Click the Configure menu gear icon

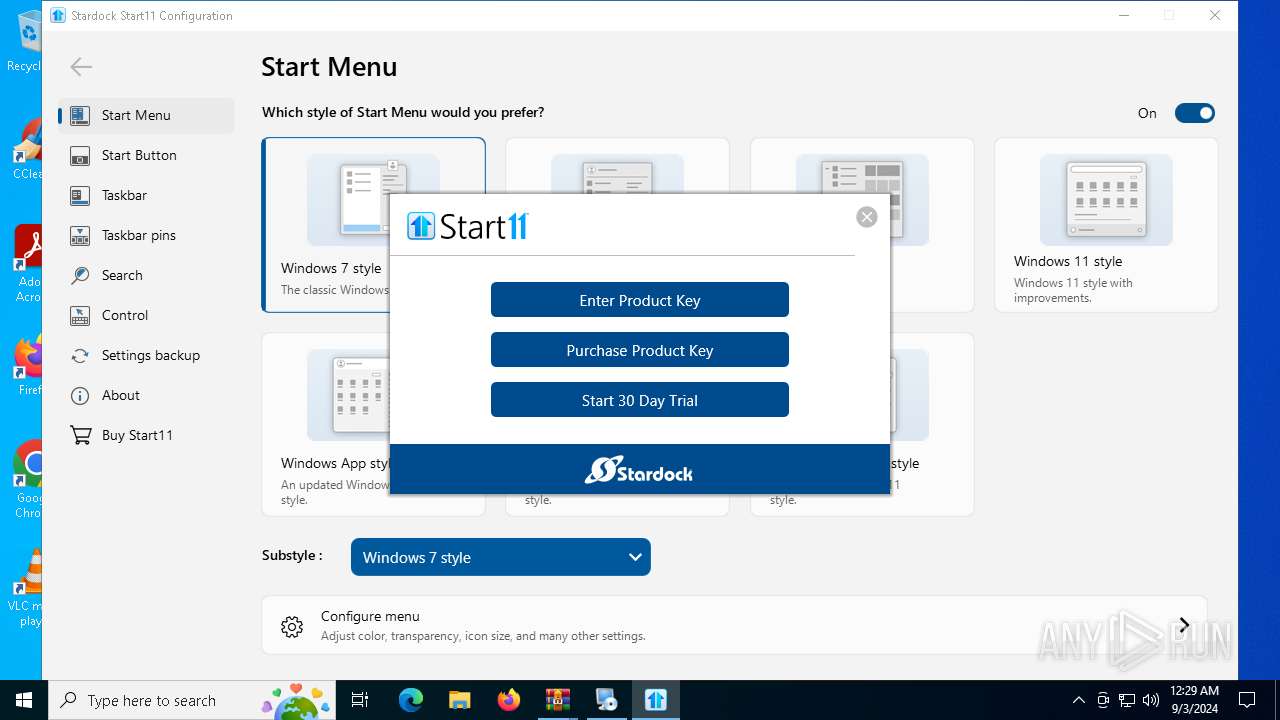pos(292,627)
